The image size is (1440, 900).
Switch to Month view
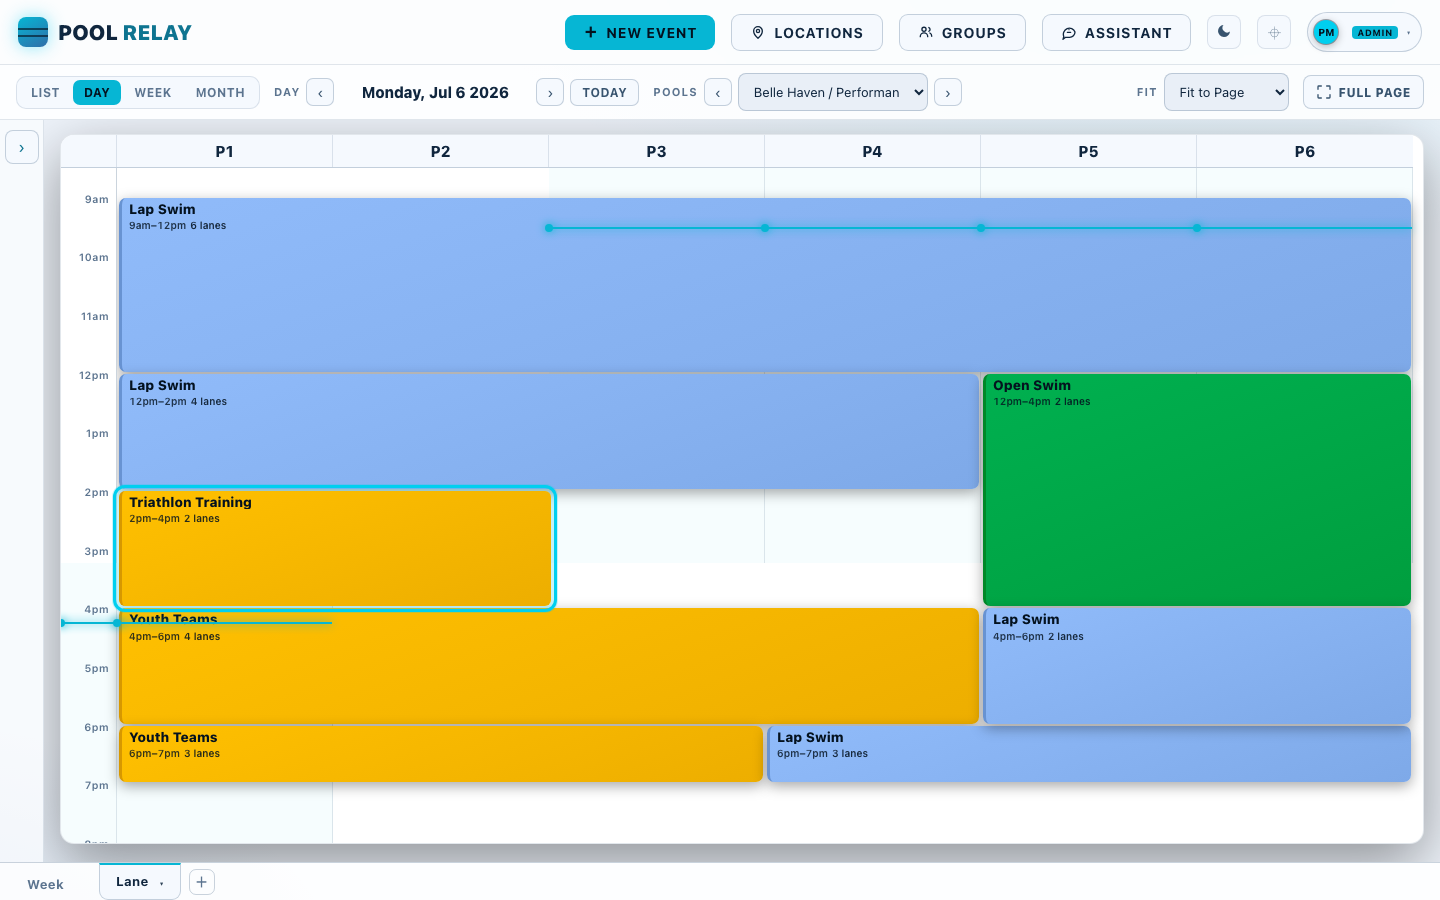[220, 92]
